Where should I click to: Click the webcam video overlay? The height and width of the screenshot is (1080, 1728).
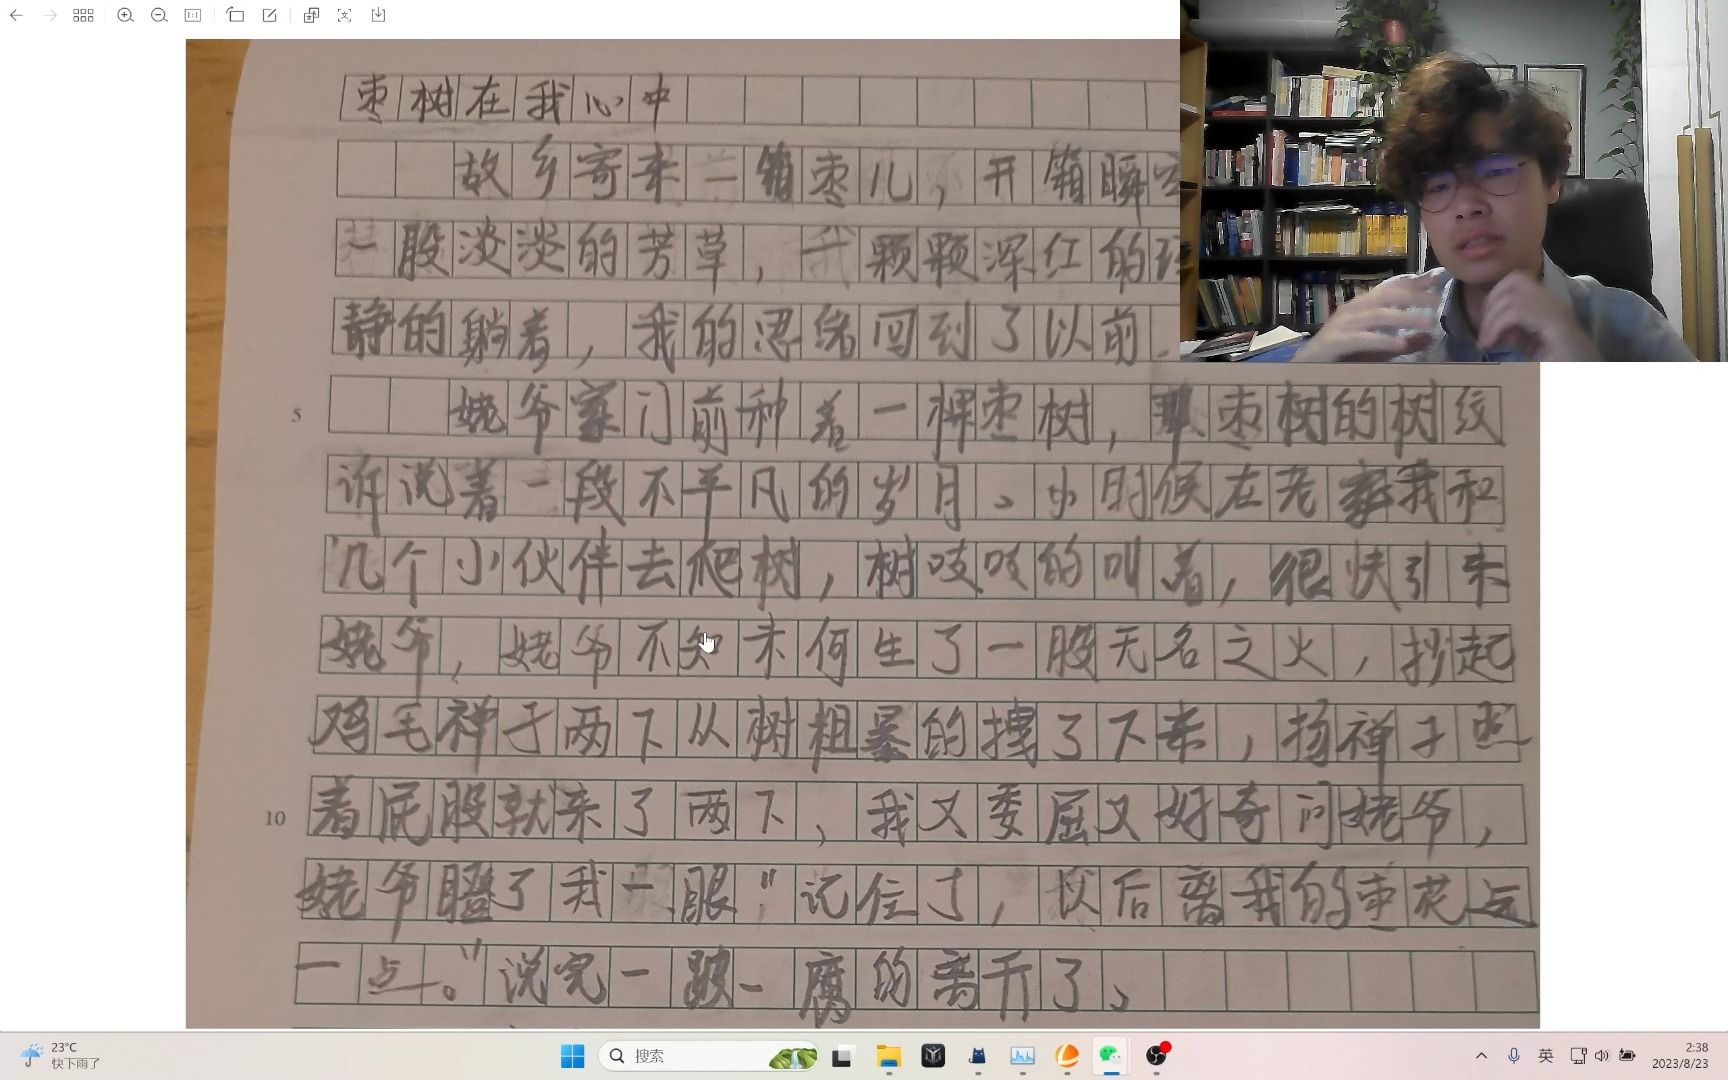[1454, 180]
